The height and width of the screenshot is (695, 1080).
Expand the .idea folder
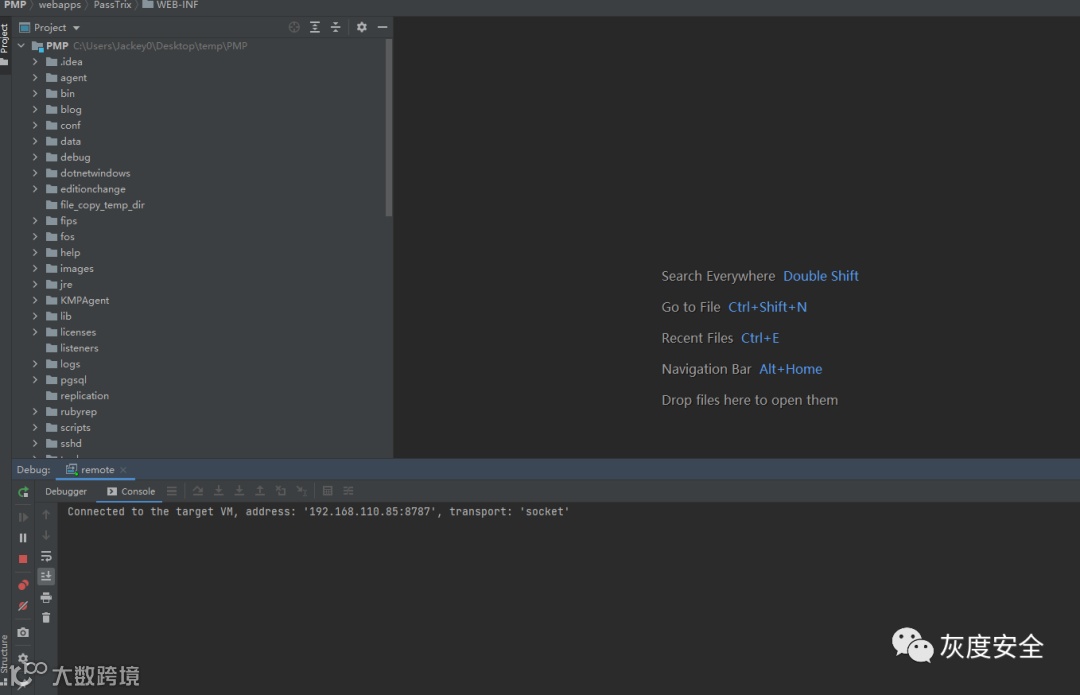(35, 61)
